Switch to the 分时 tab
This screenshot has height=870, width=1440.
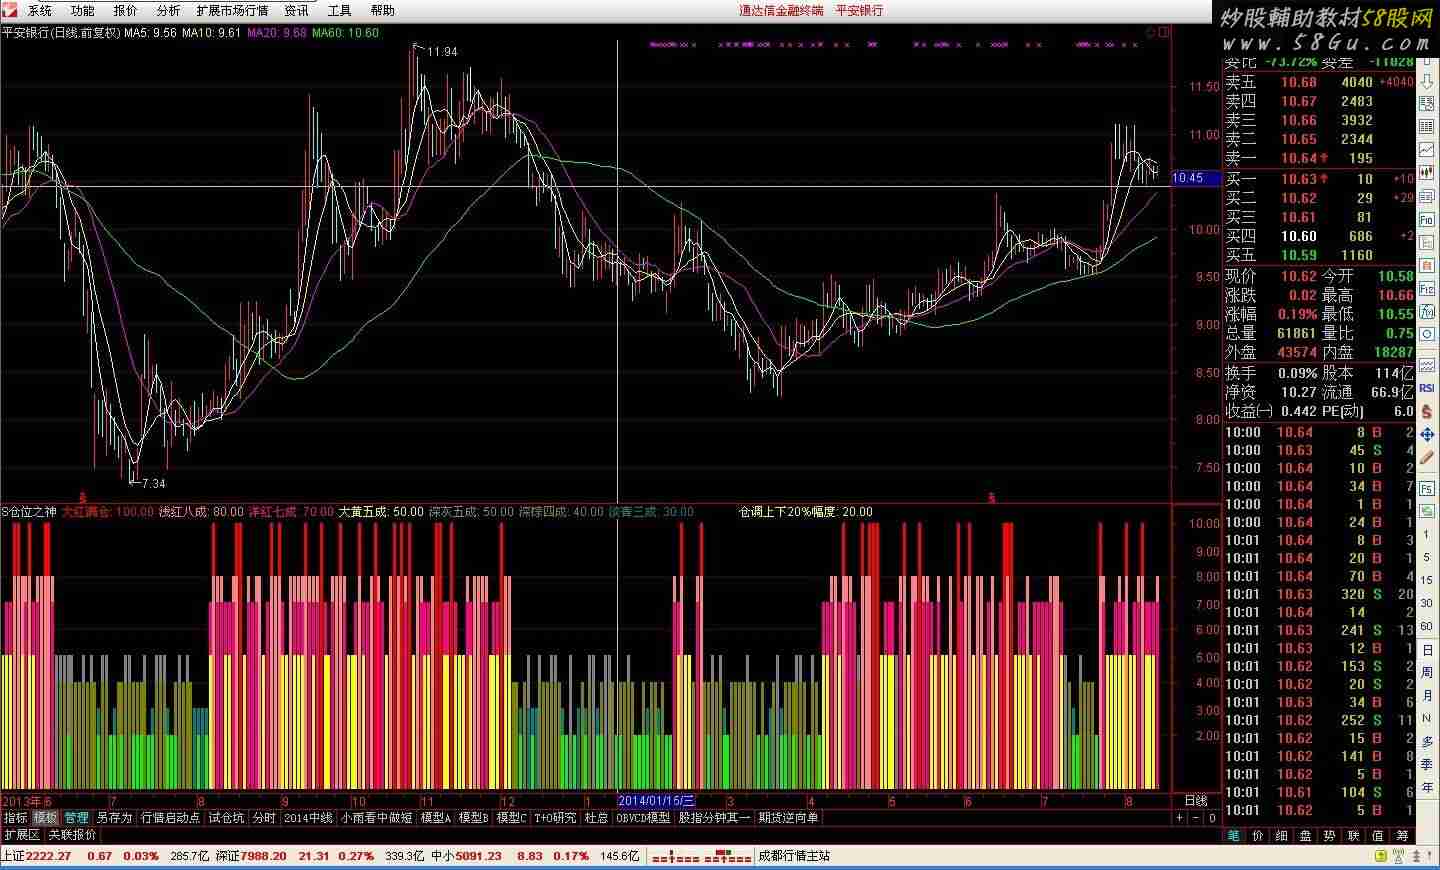[264, 818]
